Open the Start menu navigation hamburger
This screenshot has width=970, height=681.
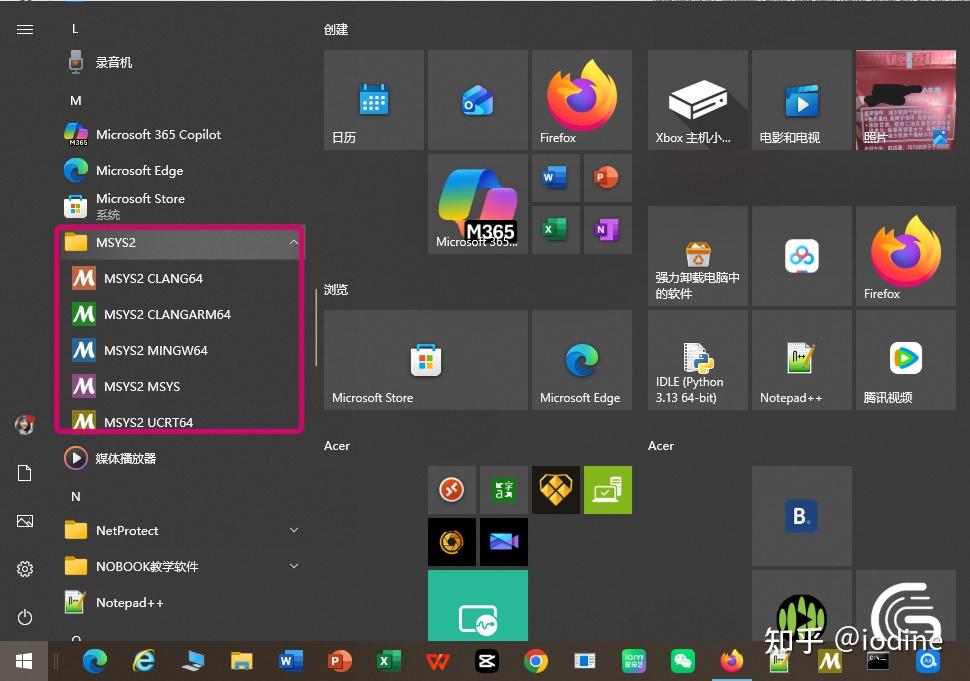pyautogui.click(x=24, y=29)
